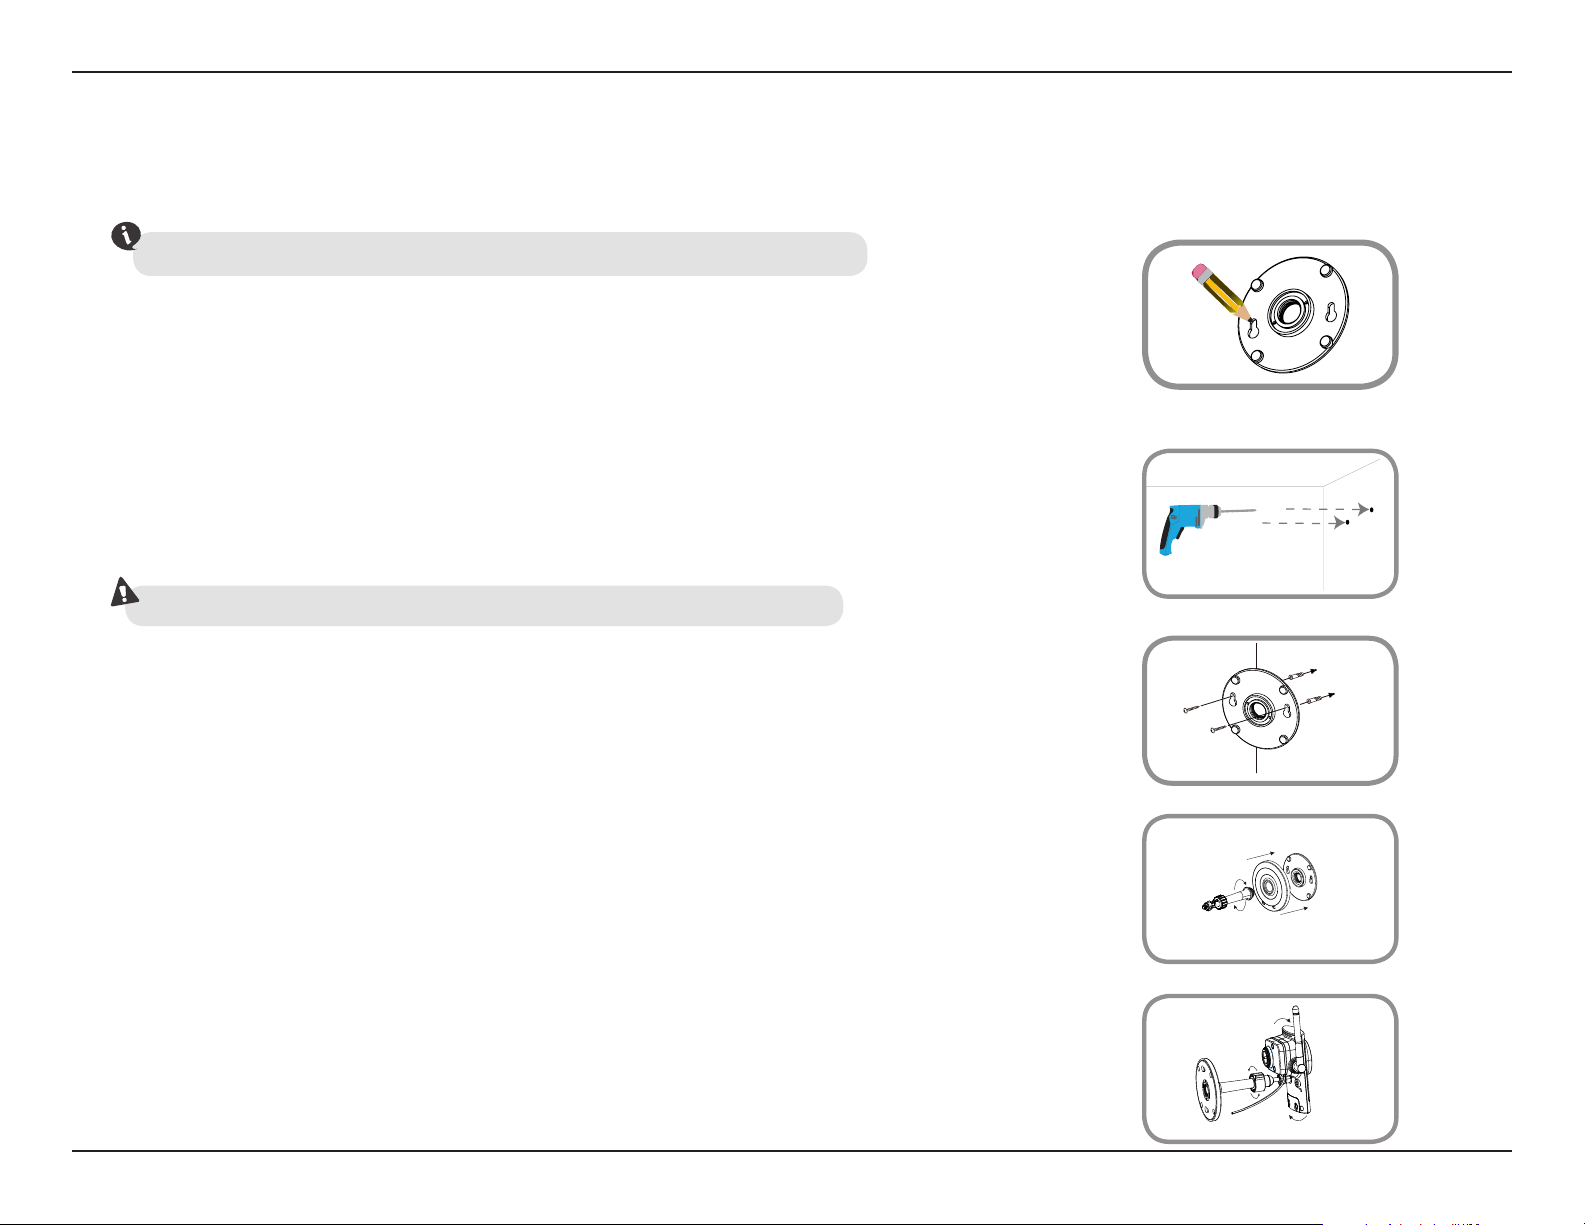Screen dimensions: 1585x1225
Task: Select the gray information note bar
Action: [500, 254]
